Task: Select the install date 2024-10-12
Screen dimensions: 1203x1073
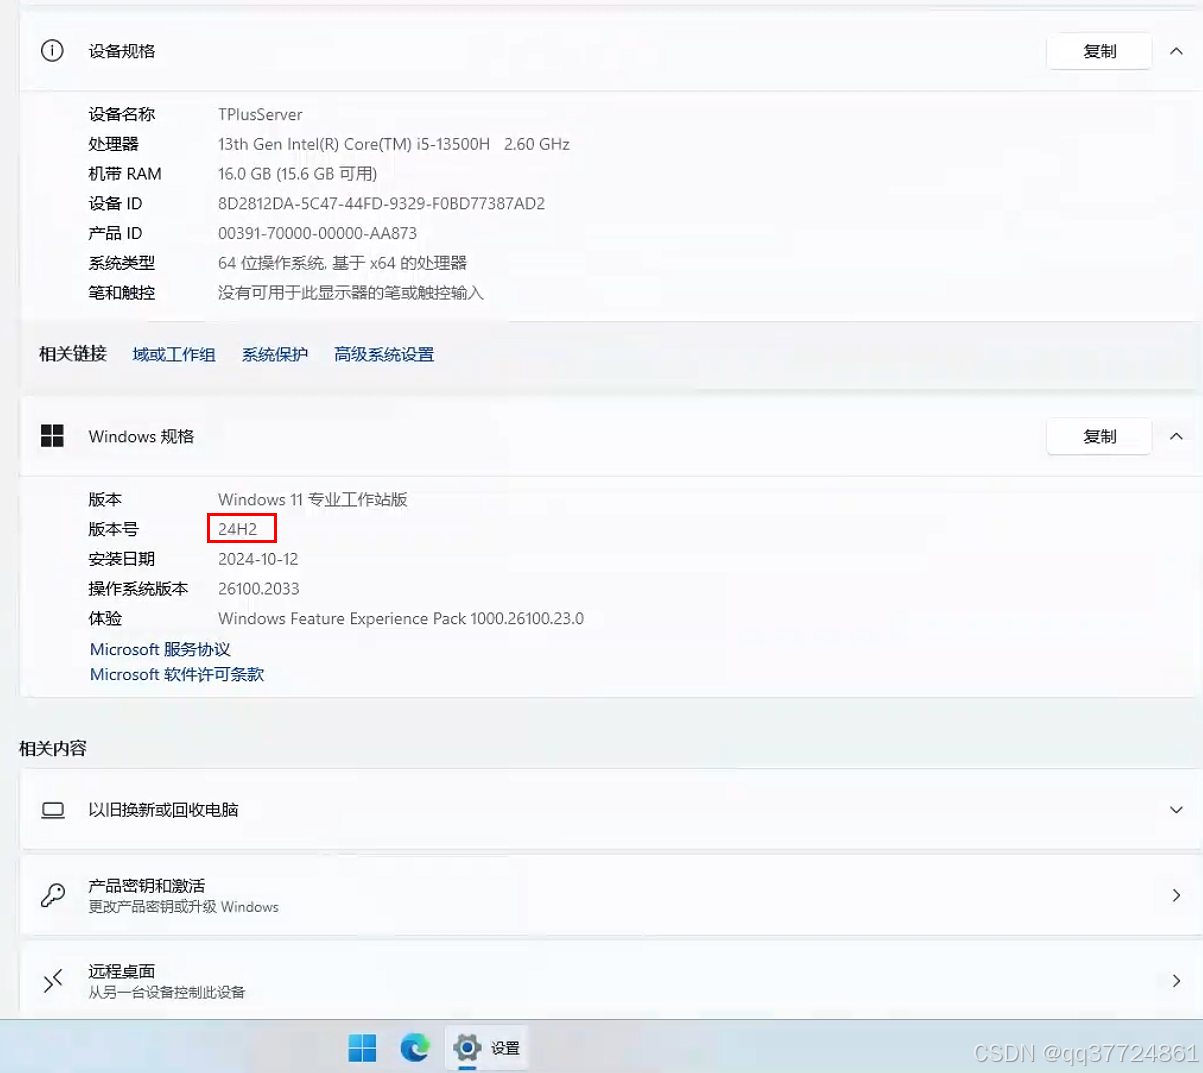Action: pyautogui.click(x=258, y=559)
